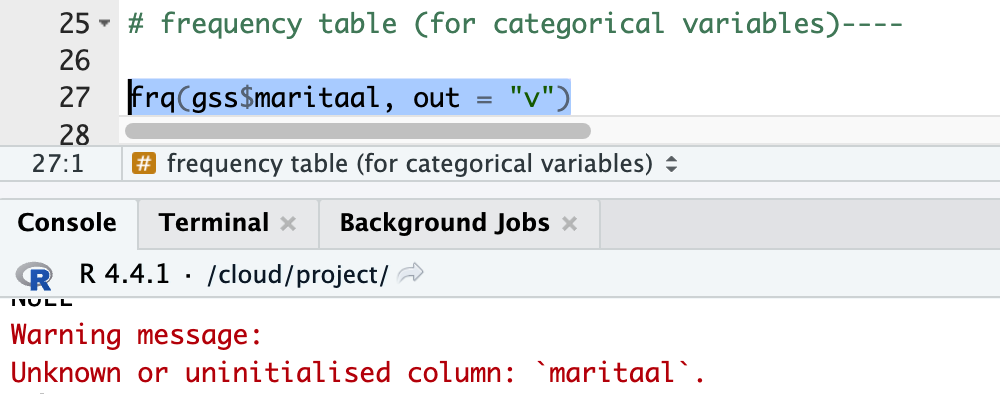Click the orange hash section icon
The height and width of the screenshot is (394, 1000).
[144, 164]
